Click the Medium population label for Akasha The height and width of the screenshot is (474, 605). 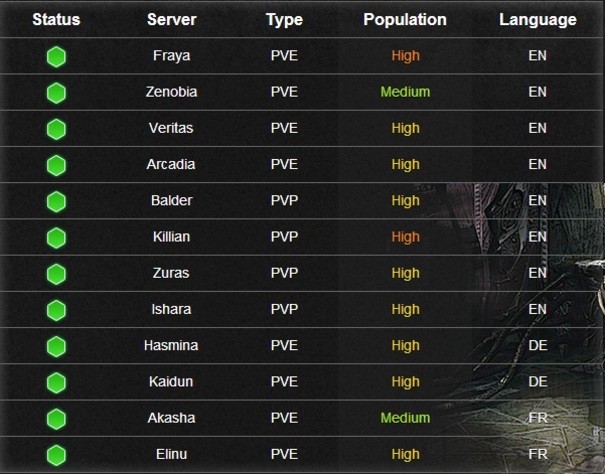tap(405, 418)
